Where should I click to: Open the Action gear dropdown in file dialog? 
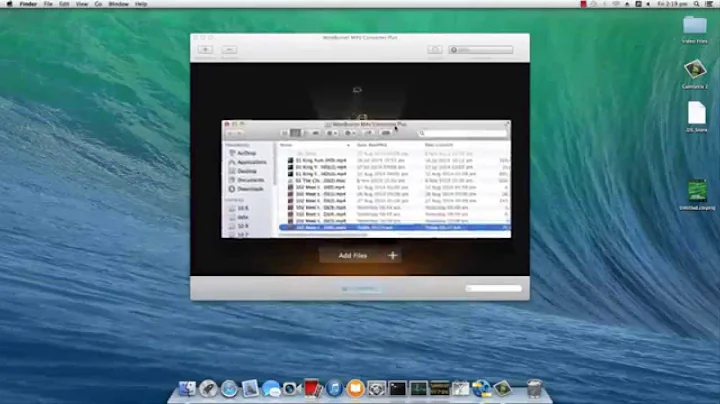[350, 133]
